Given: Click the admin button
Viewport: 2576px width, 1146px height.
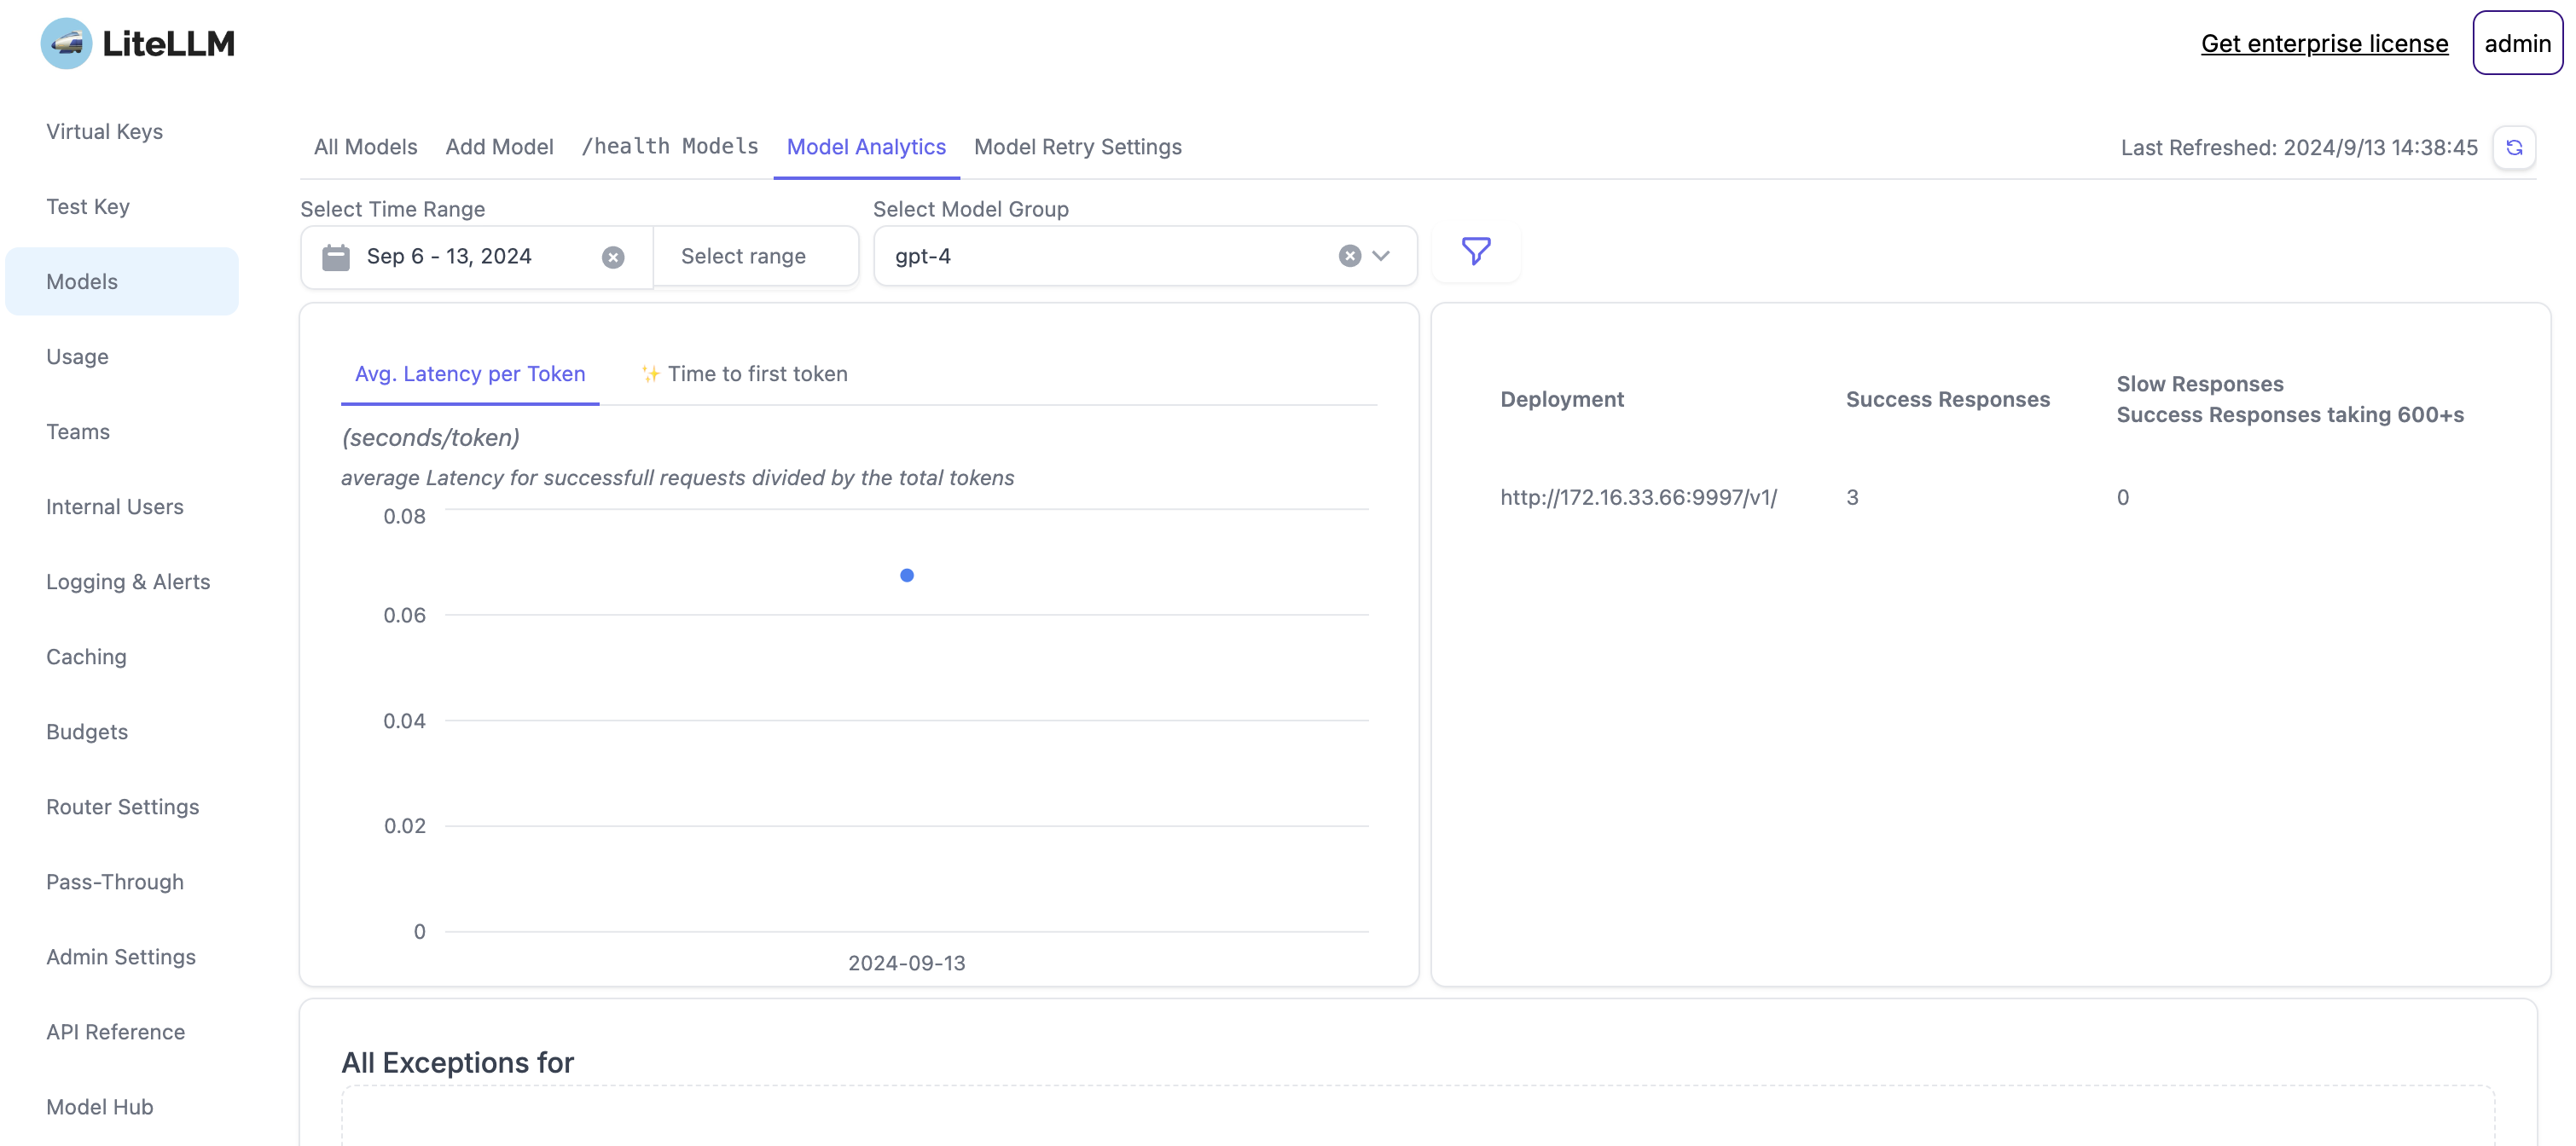Looking at the screenshot, I should 2516,43.
